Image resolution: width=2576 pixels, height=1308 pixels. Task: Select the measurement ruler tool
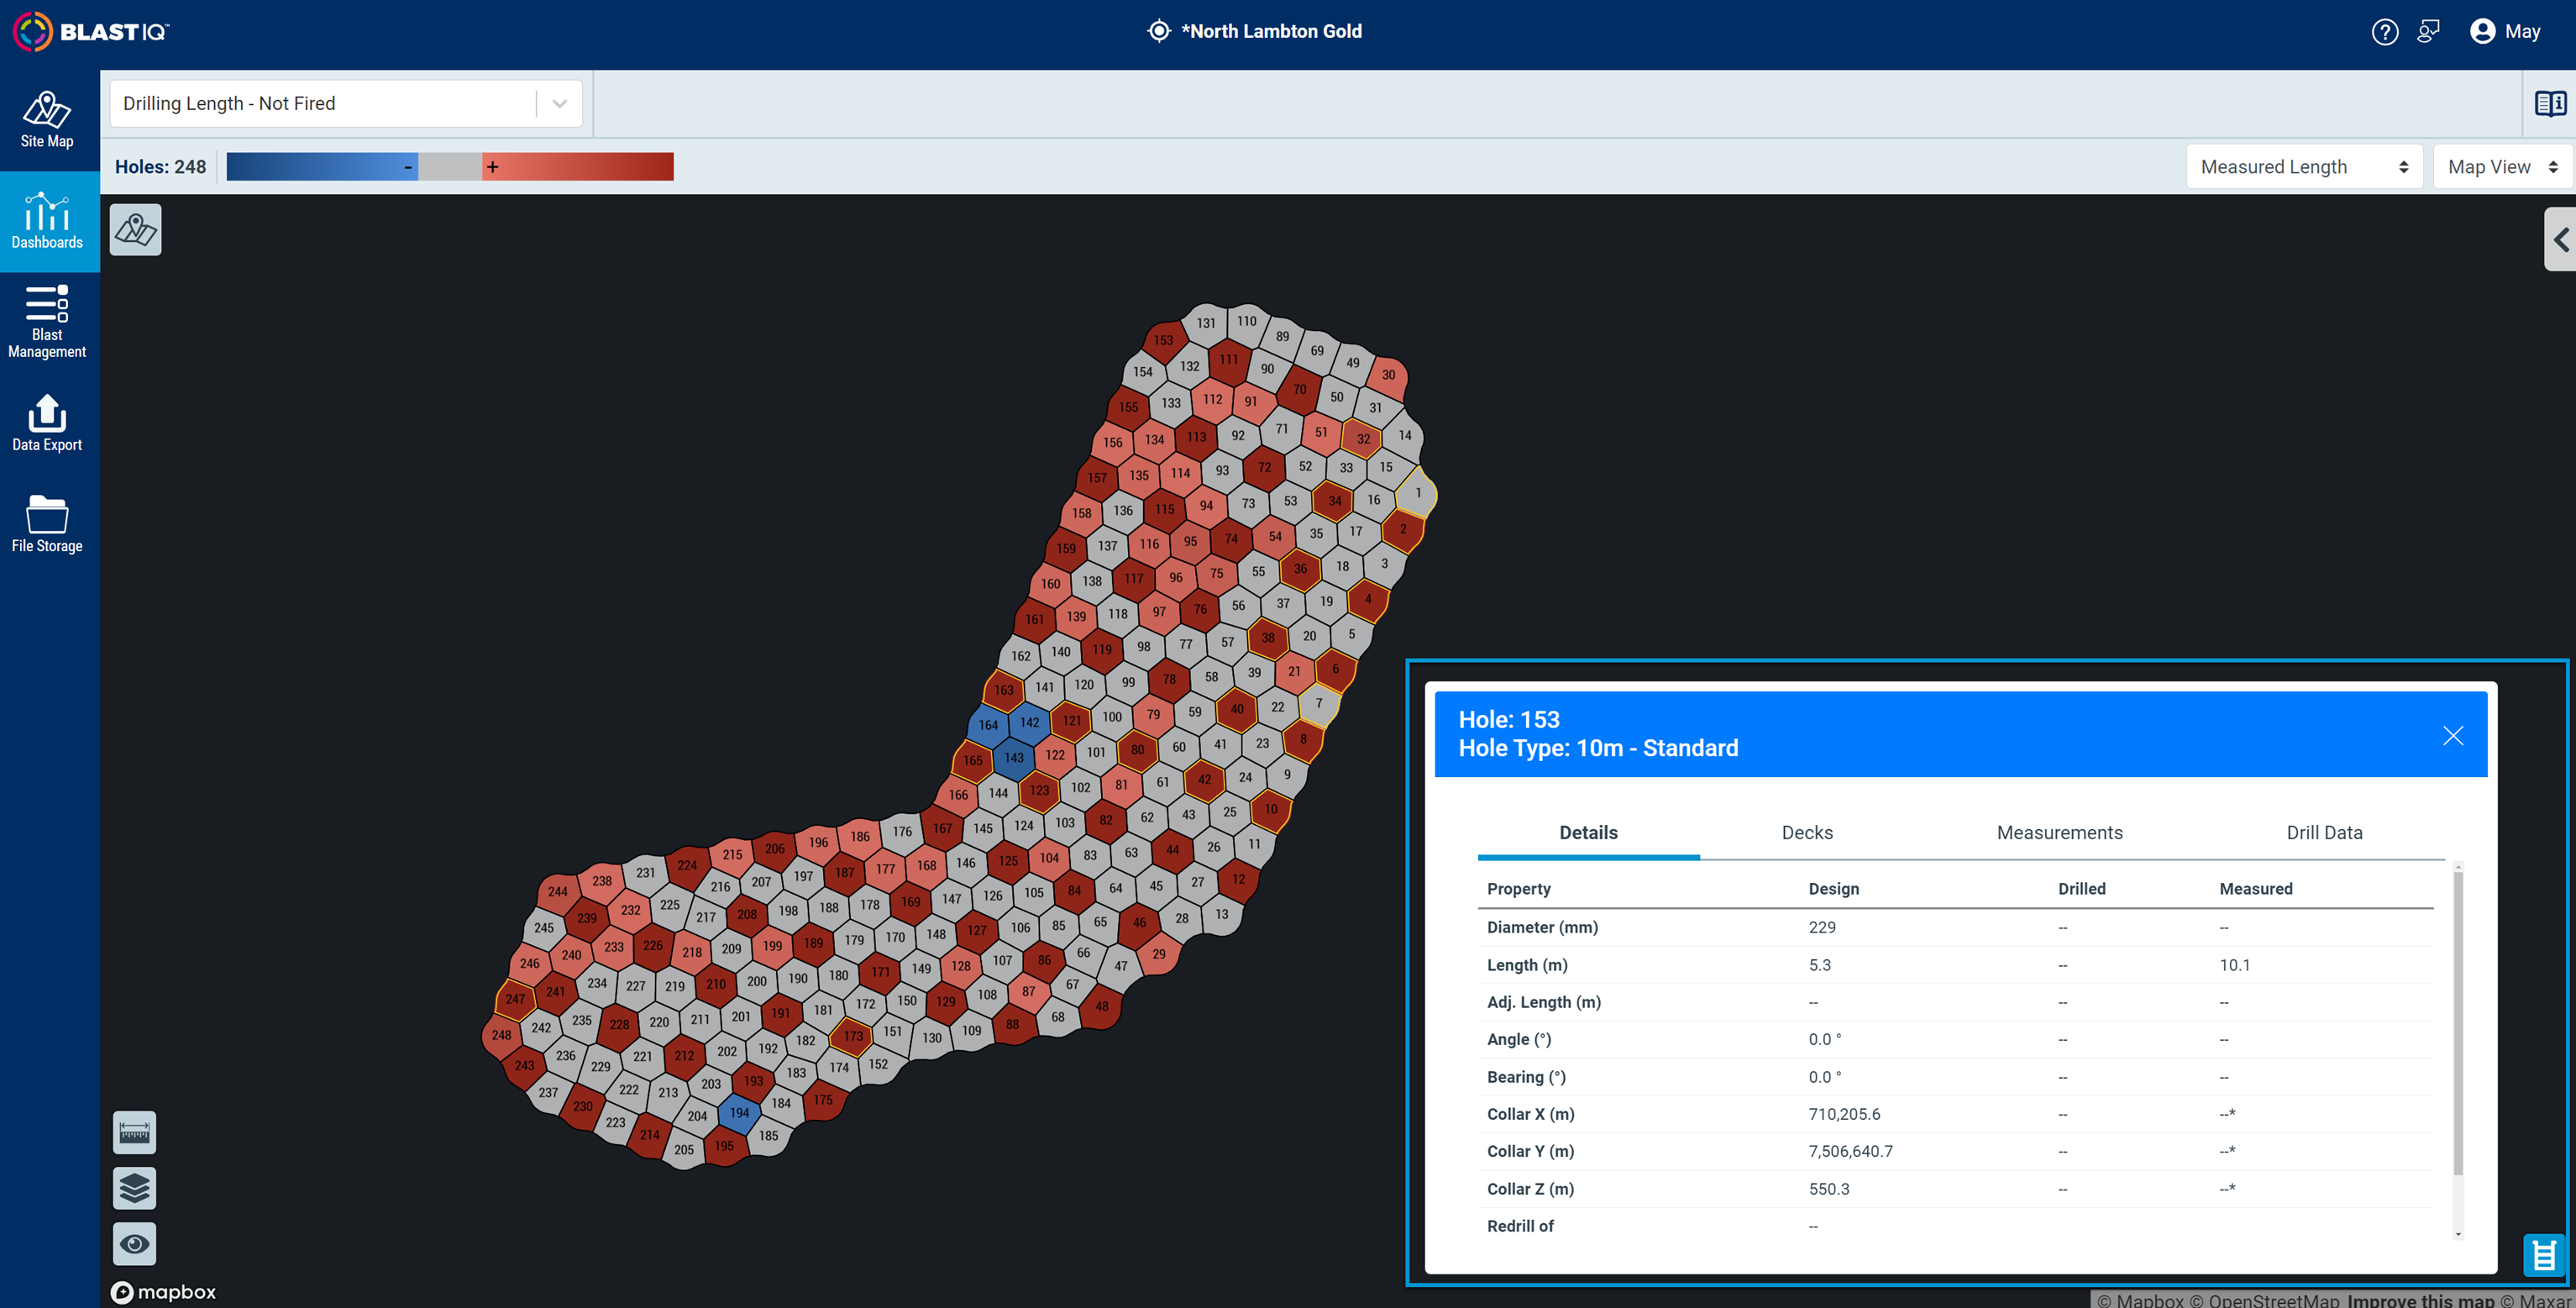pyautogui.click(x=134, y=1132)
